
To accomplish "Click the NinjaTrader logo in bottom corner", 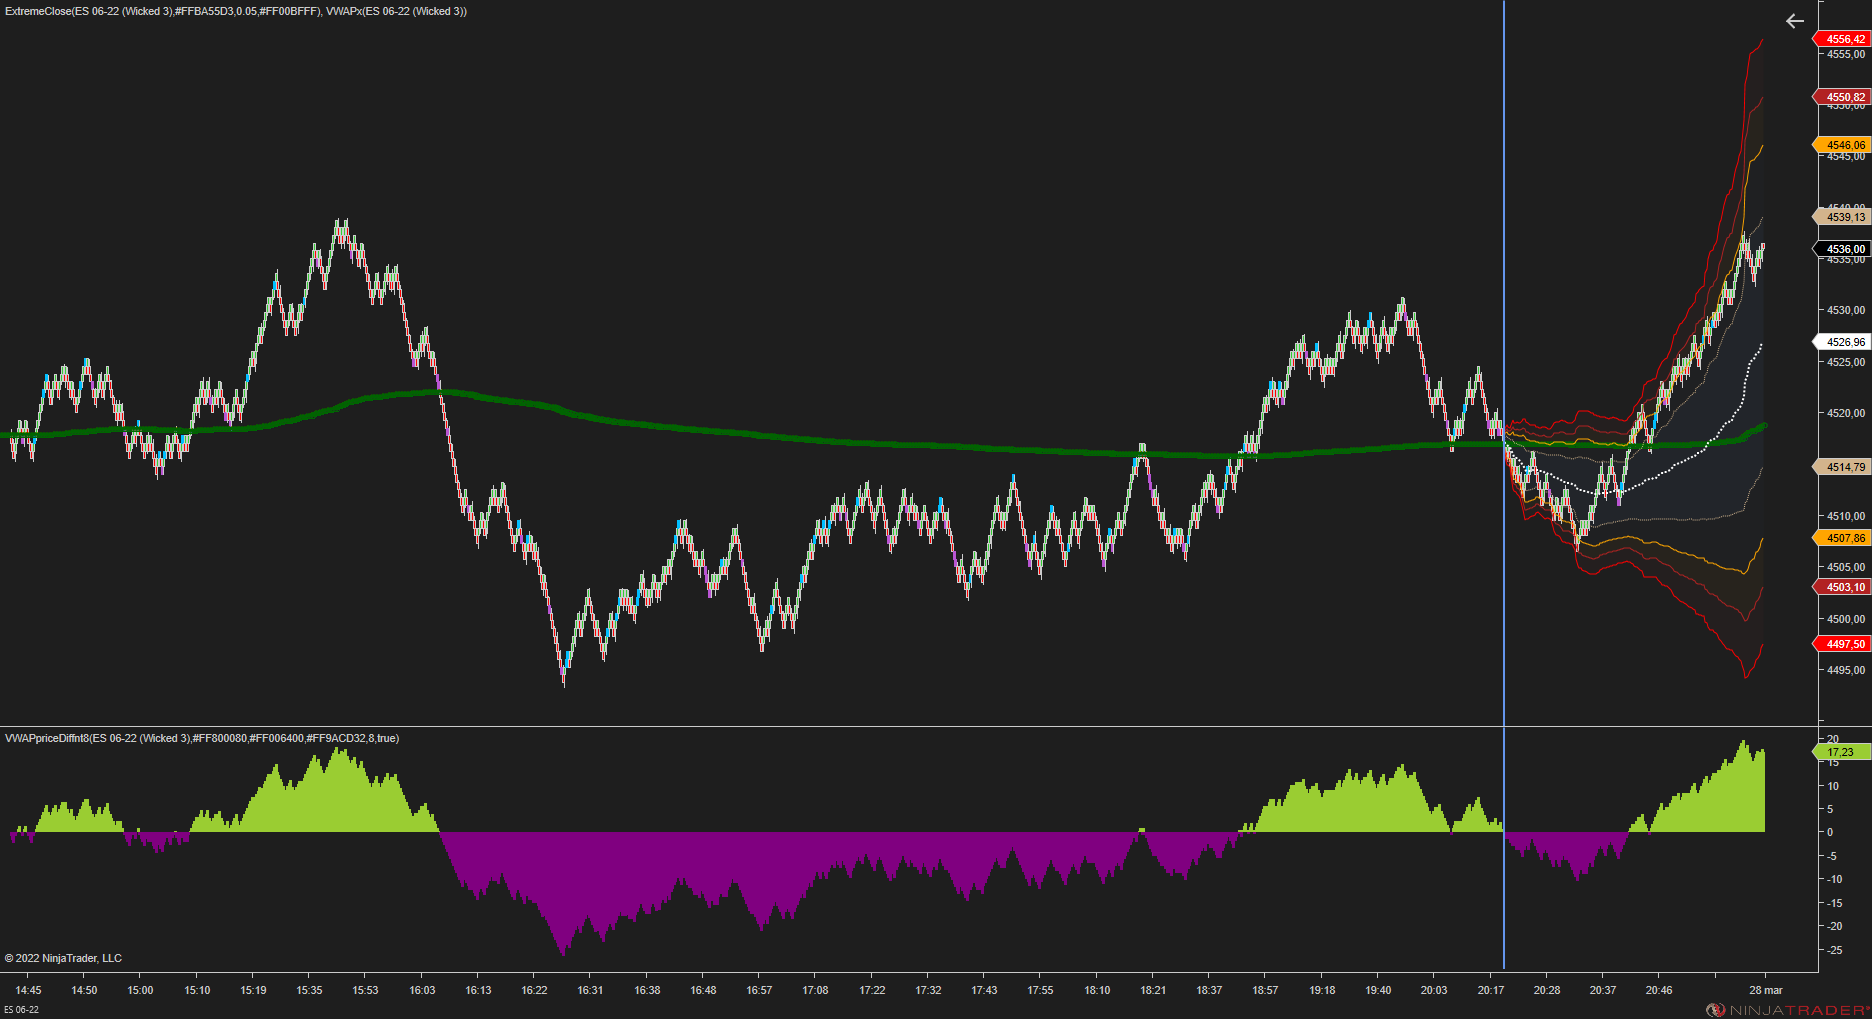I will tap(1787, 1010).
